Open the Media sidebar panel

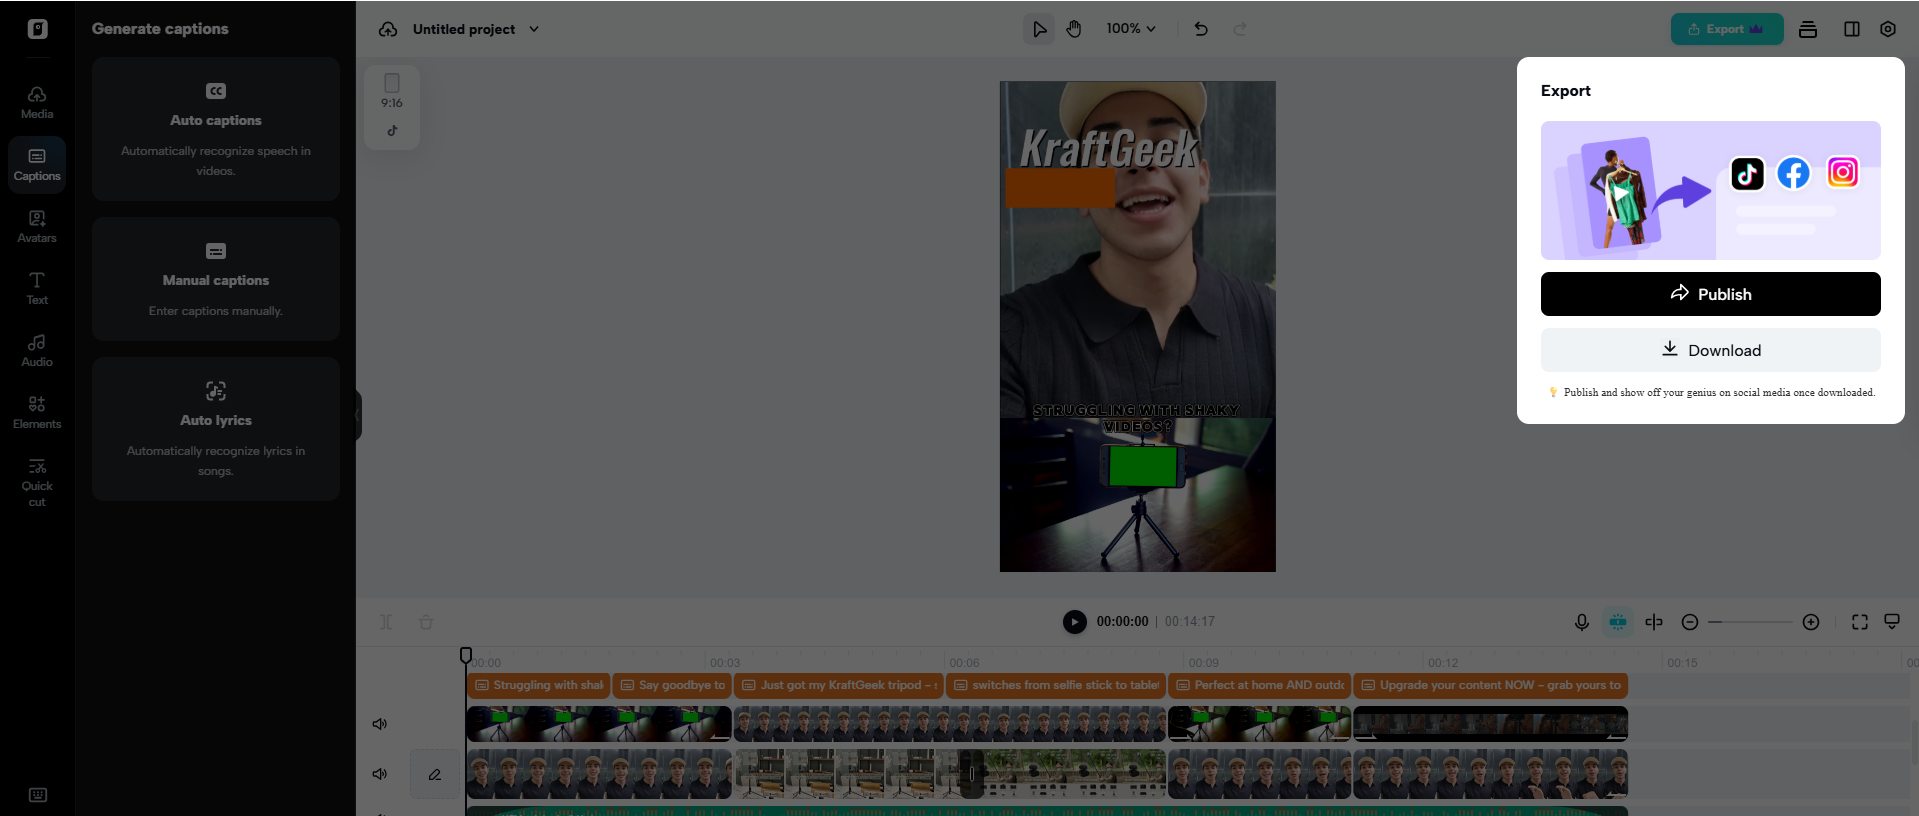pyautogui.click(x=37, y=102)
